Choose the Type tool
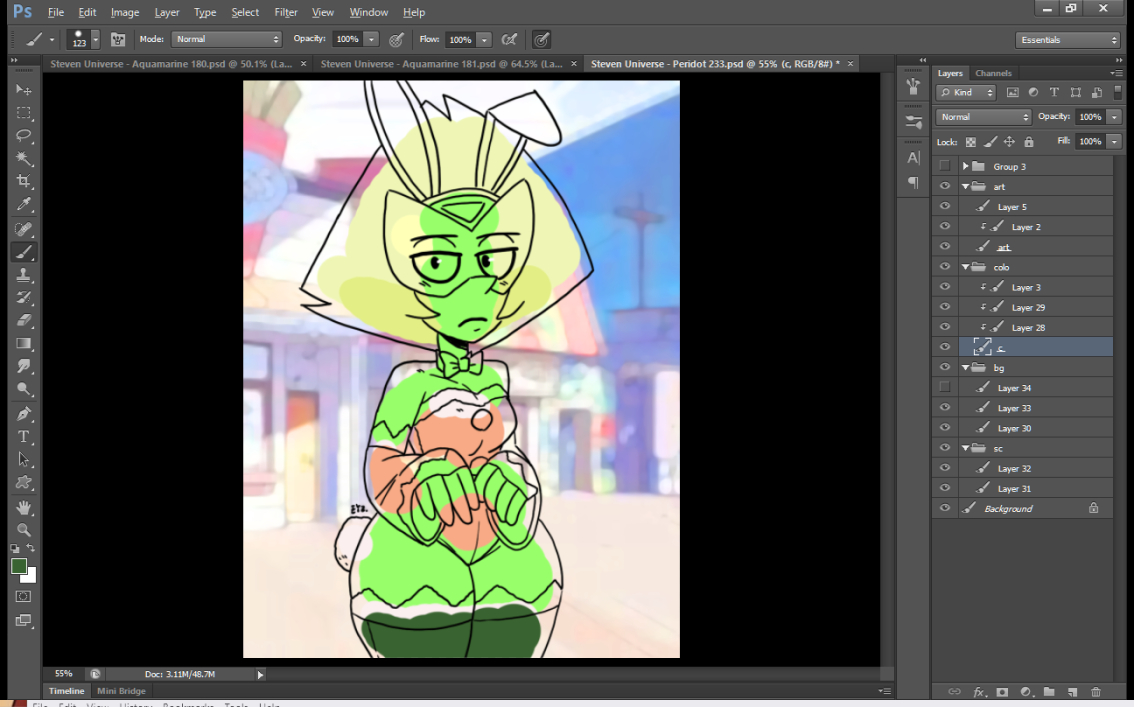The height and width of the screenshot is (707, 1134). pos(24,436)
